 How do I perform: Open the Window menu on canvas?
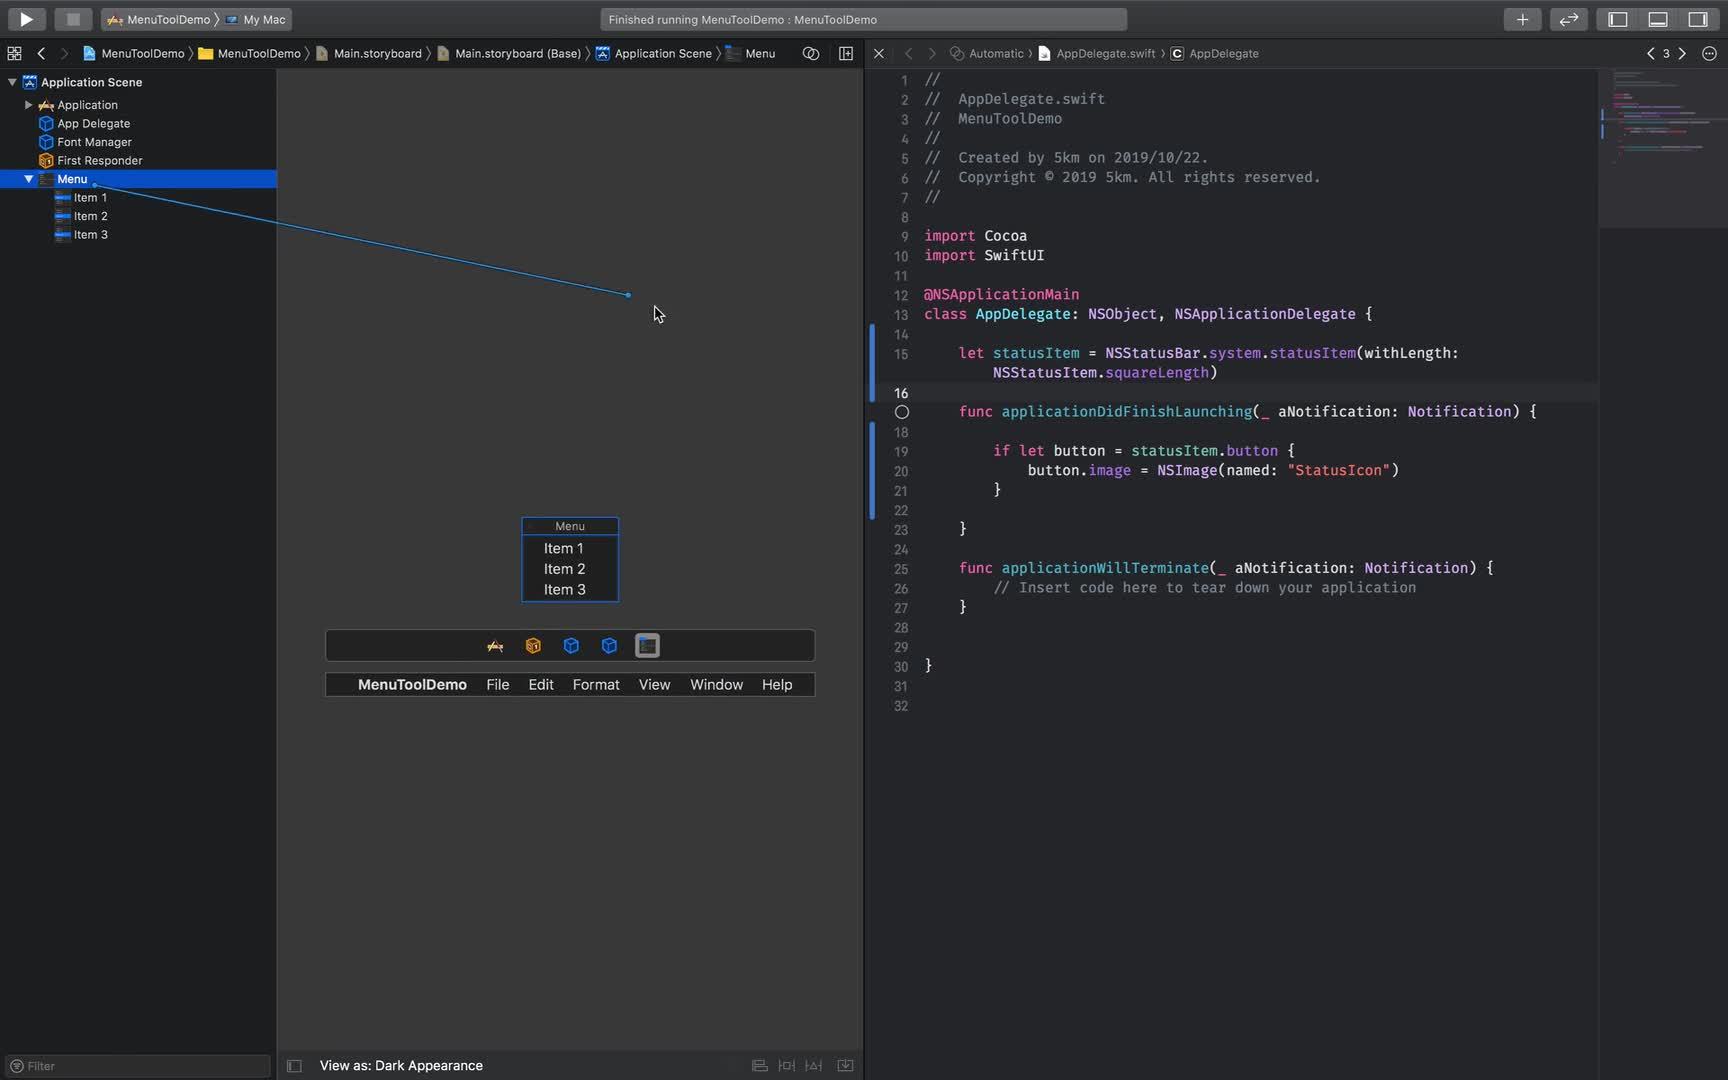716,685
